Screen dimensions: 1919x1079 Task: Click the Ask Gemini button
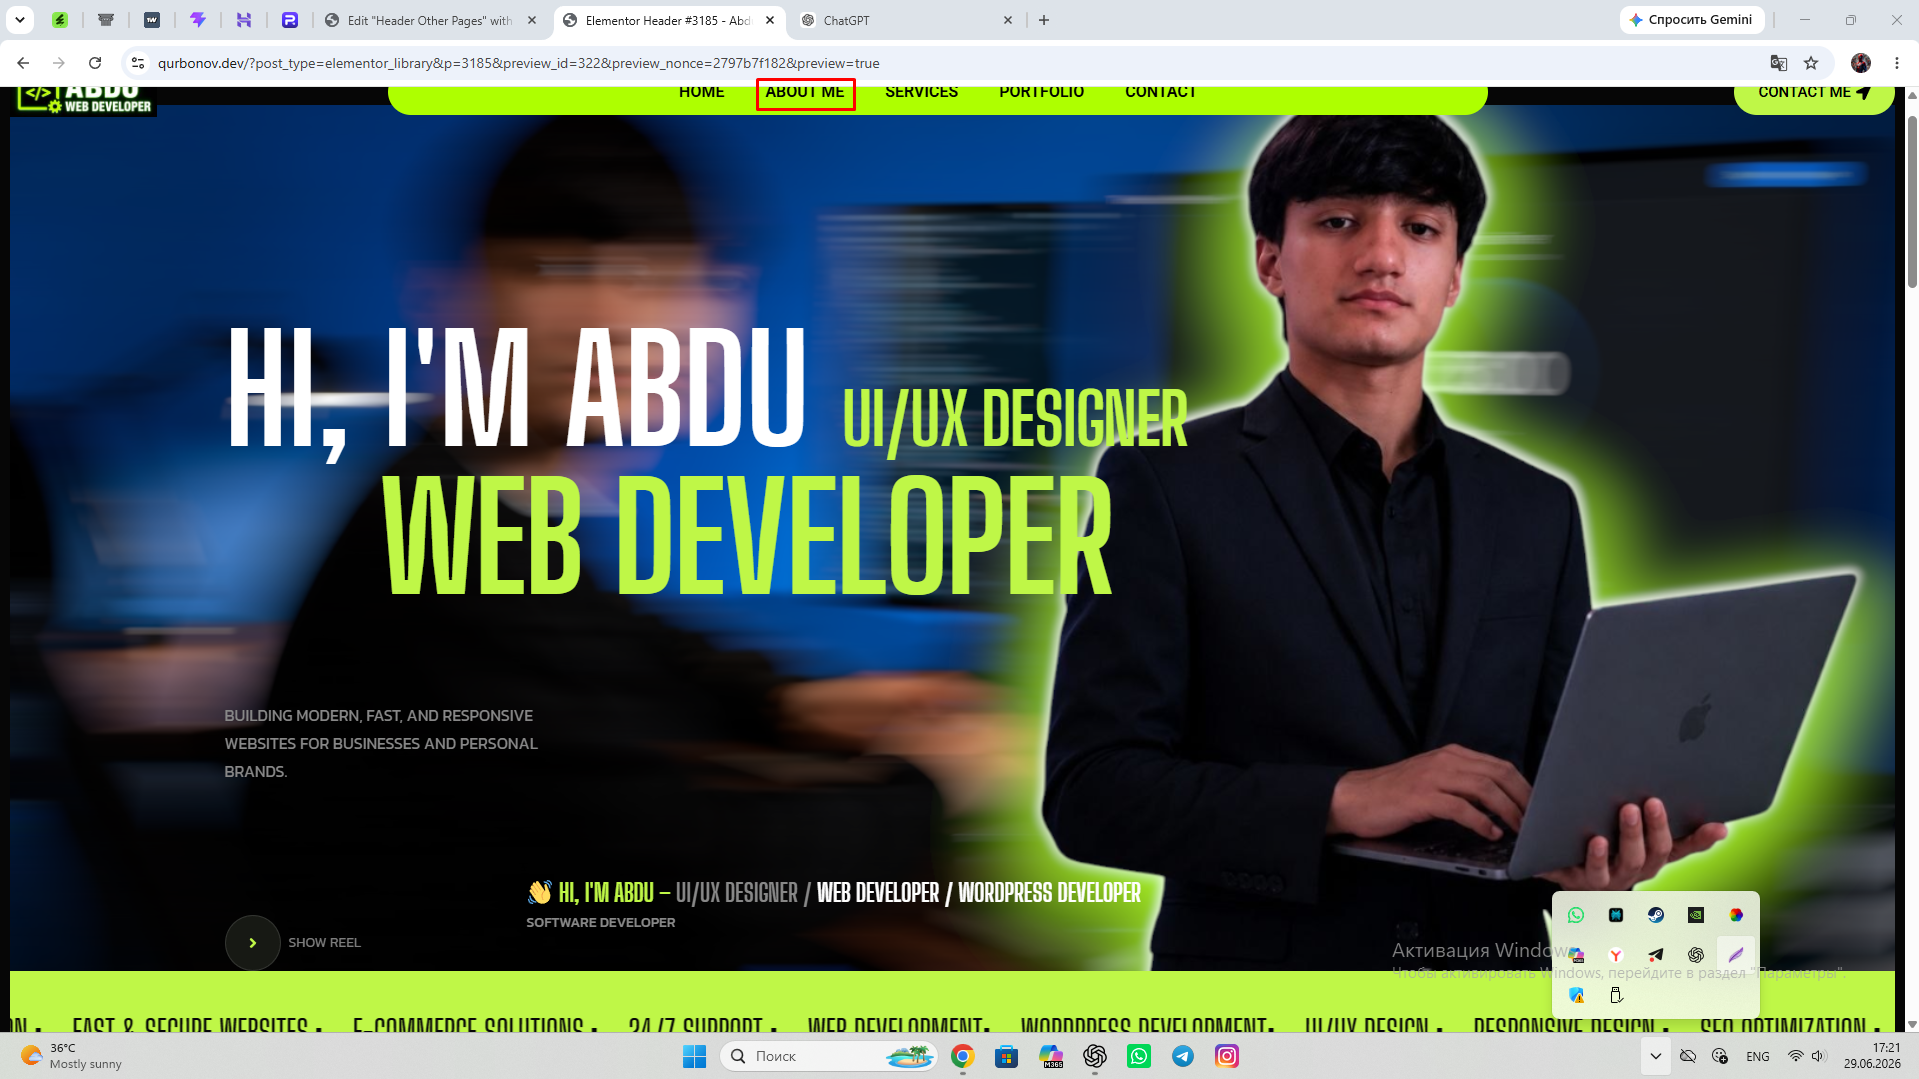(x=1692, y=20)
